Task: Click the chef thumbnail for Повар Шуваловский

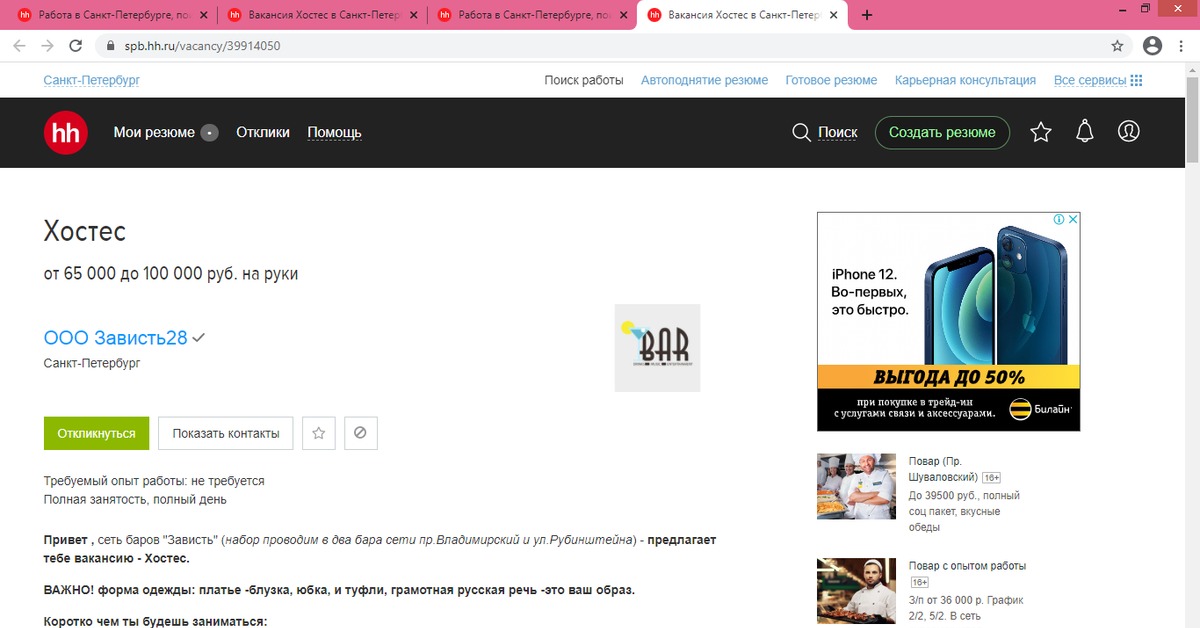Action: (x=856, y=487)
